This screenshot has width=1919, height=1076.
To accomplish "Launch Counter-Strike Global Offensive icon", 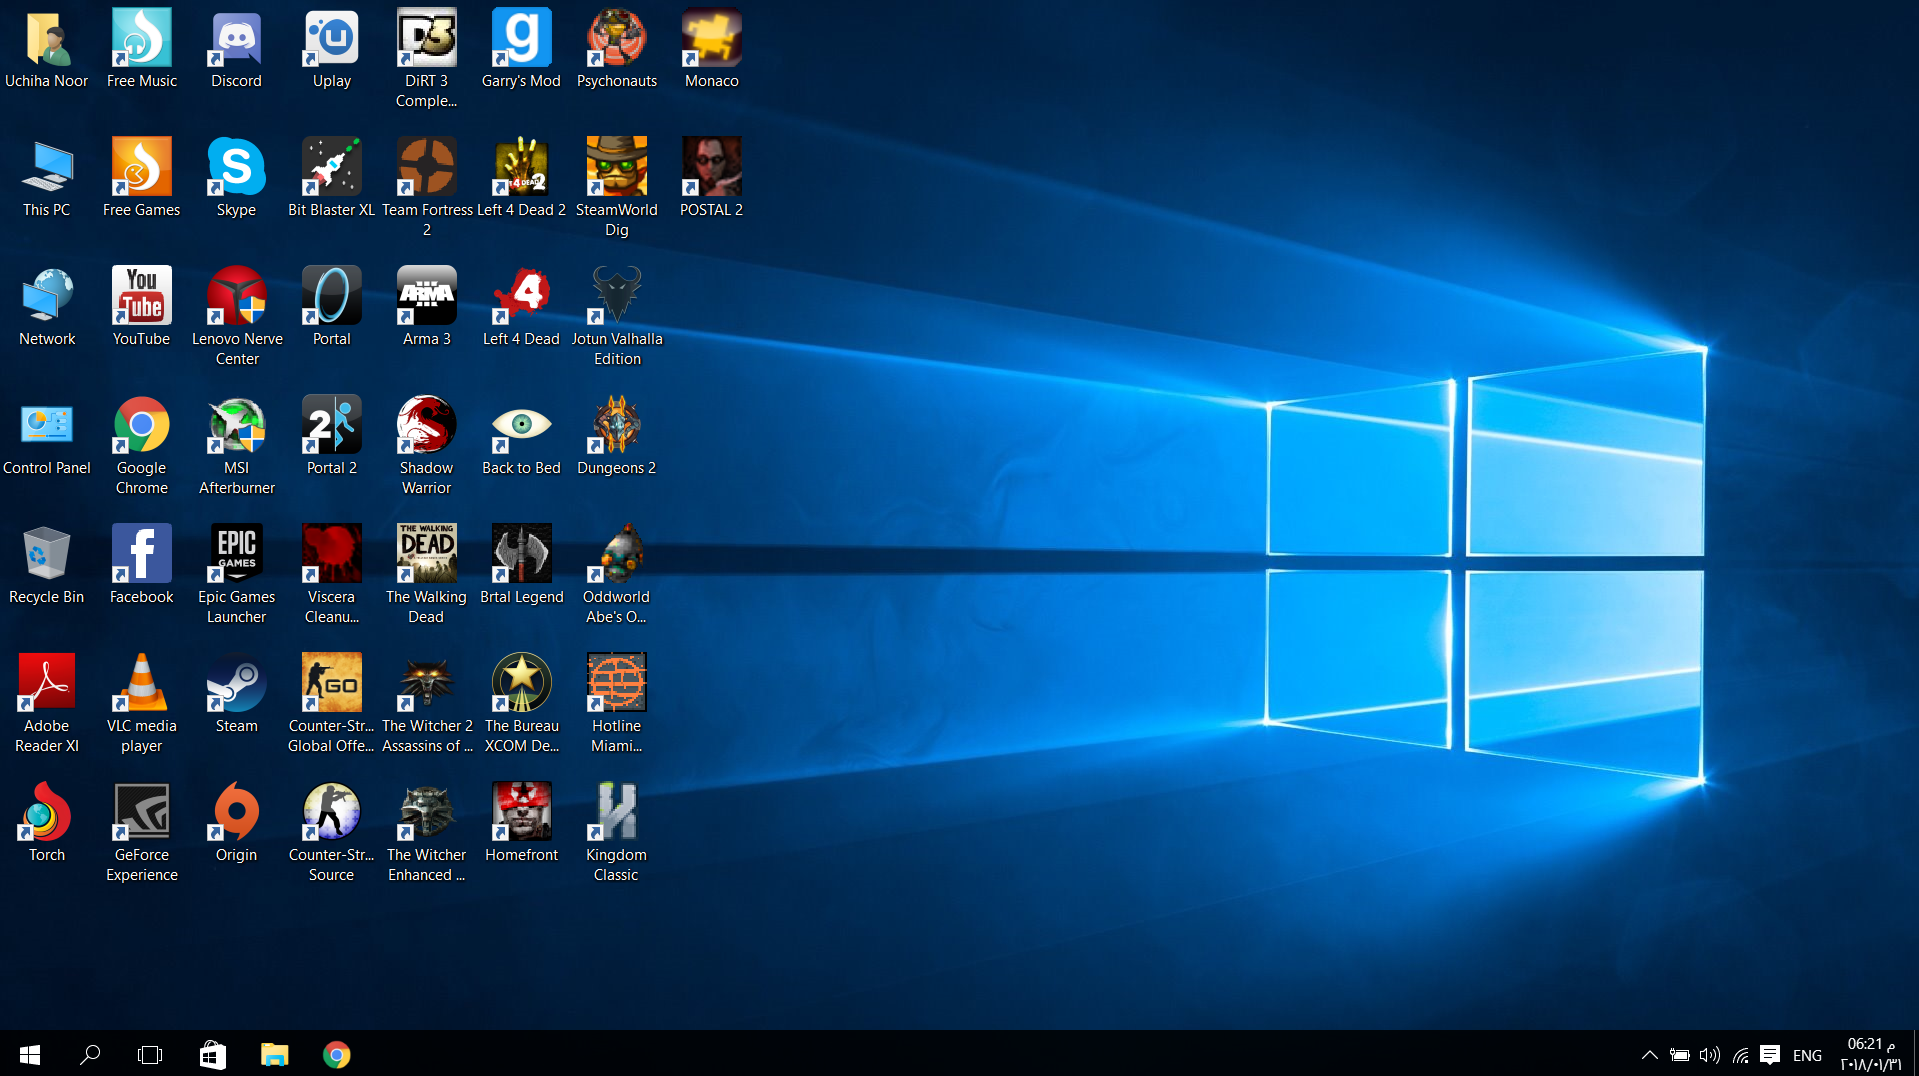I will (x=332, y=683).
